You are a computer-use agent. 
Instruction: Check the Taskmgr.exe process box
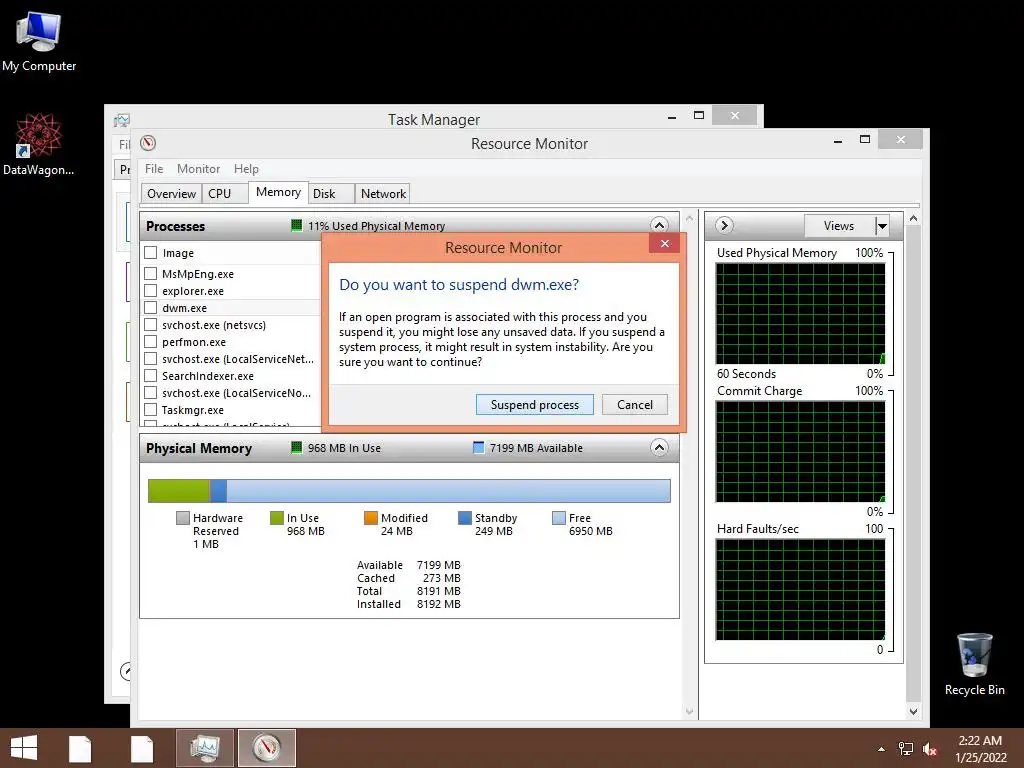coord(151,409)
